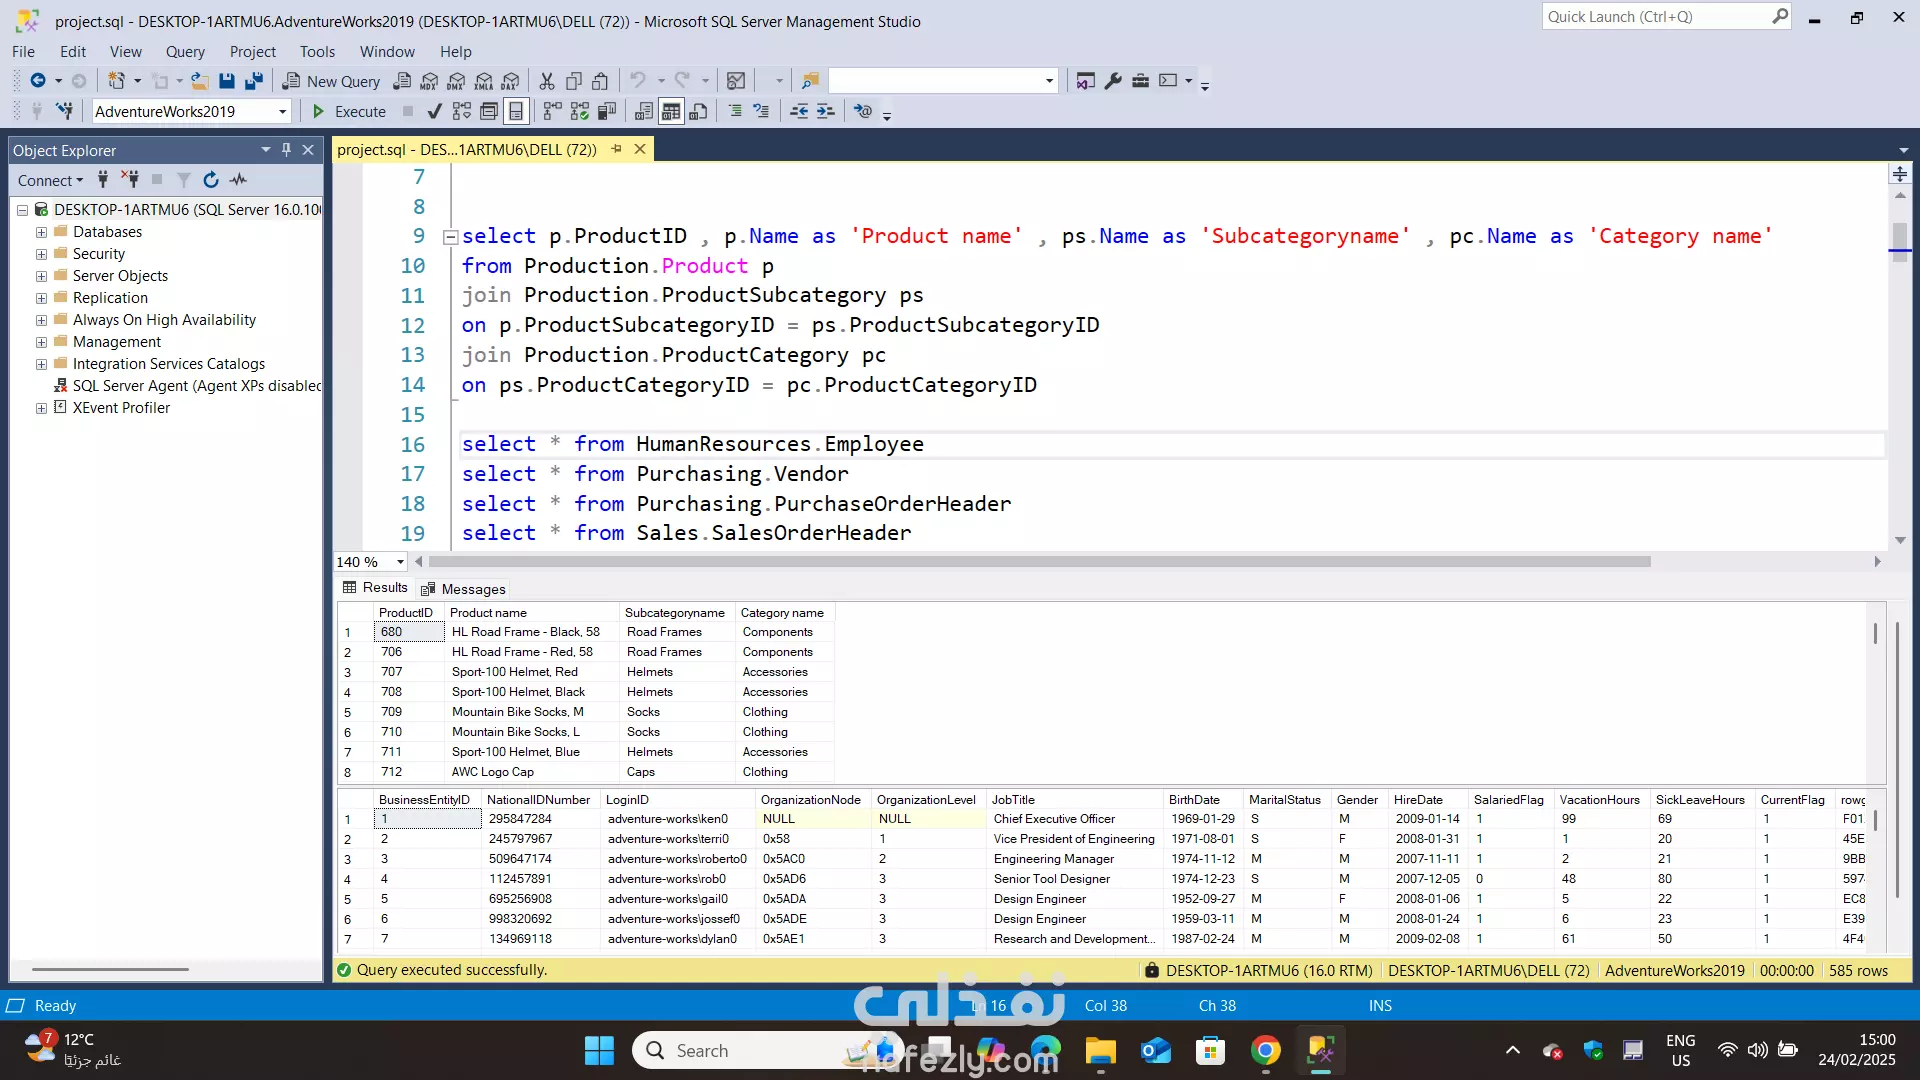Expand the Server Objects tree node
This screenshot has height=1080, width=1920.
click(41, 276)
